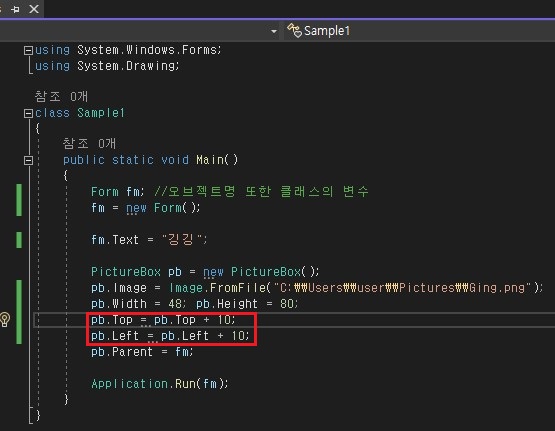The image size is (555, 431).
Task: Click the pin tab icon
Action: coord(15,9)
